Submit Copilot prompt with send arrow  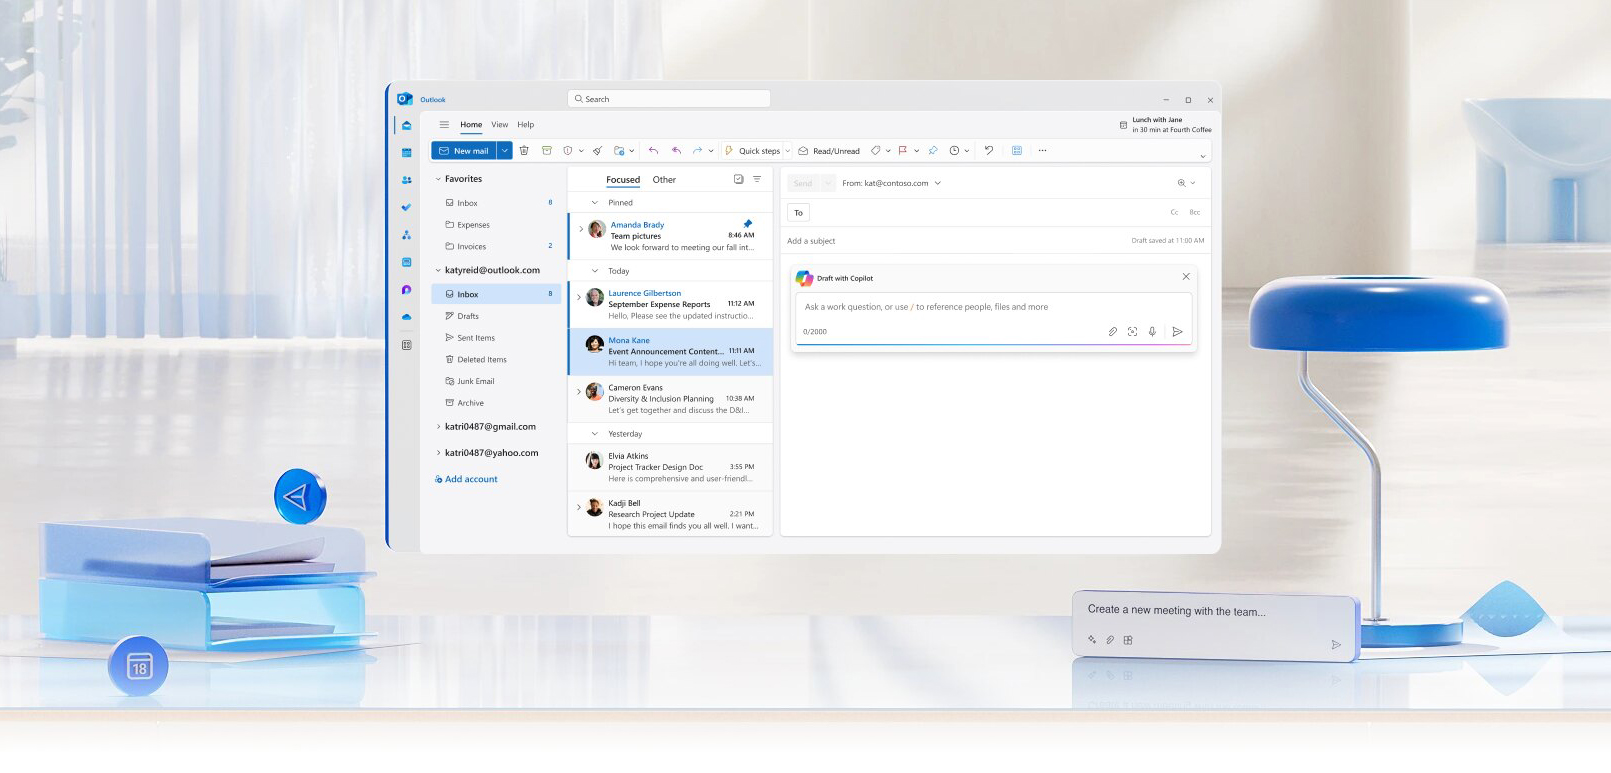[1177, 332]
